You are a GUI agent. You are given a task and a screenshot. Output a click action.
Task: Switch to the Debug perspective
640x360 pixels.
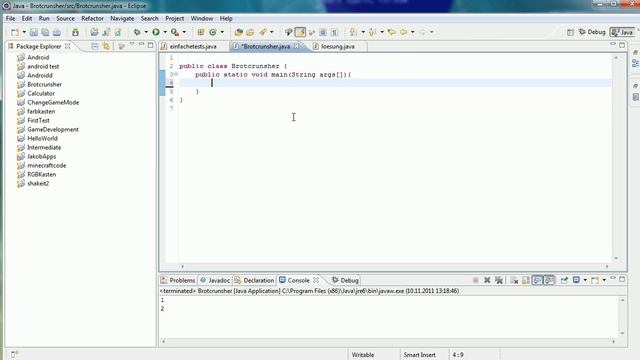[x=592, y=32]
